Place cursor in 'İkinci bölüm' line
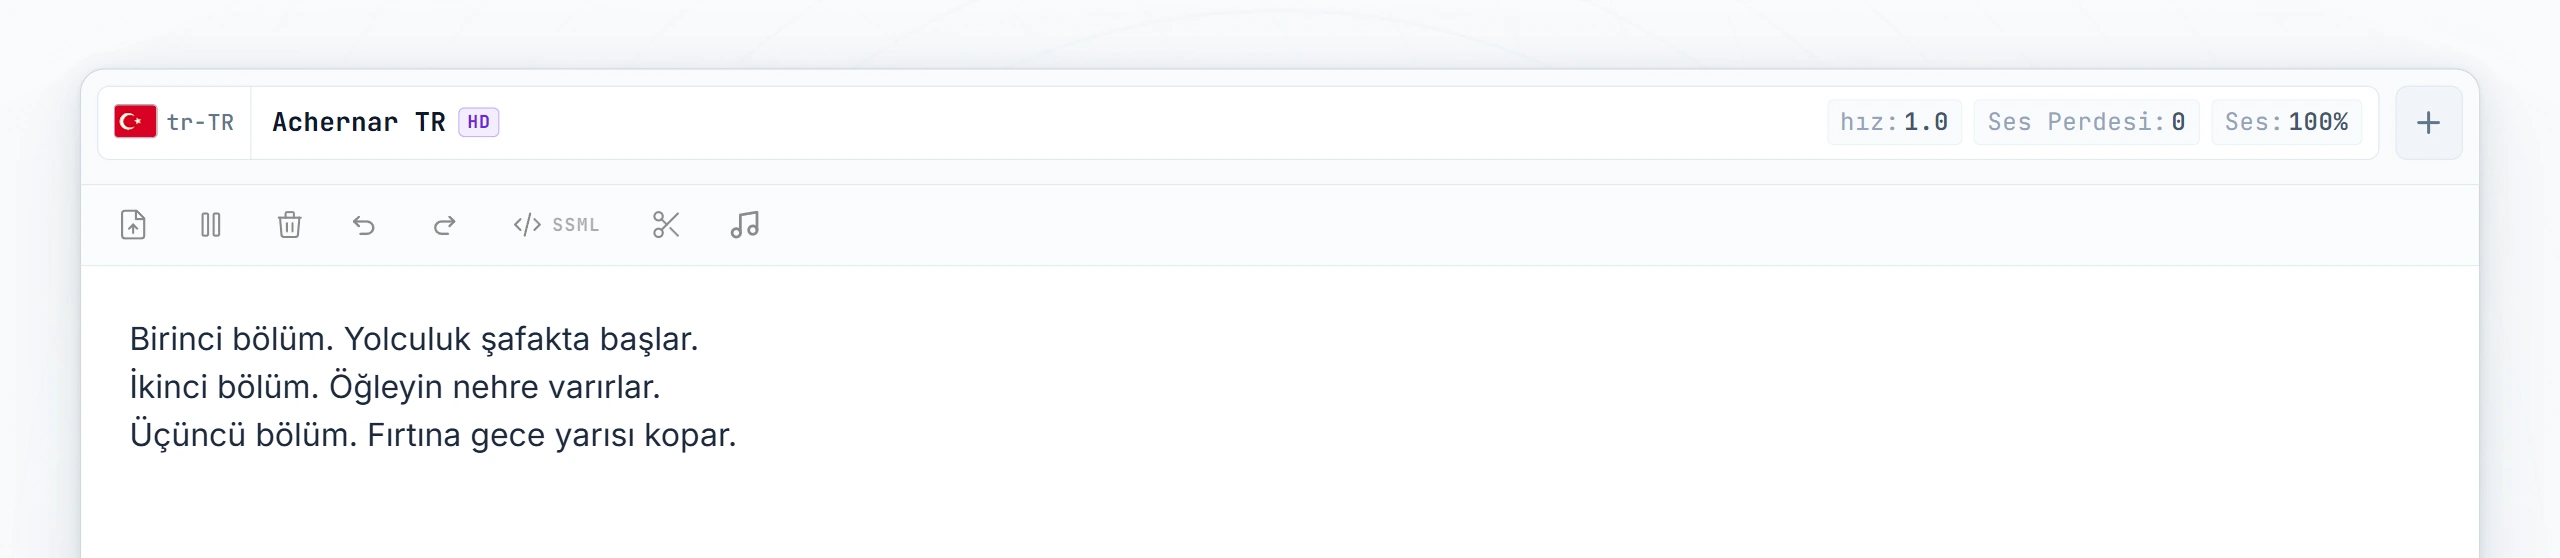The height and width of the screenshot is (558, 2560). pos(395,387)
